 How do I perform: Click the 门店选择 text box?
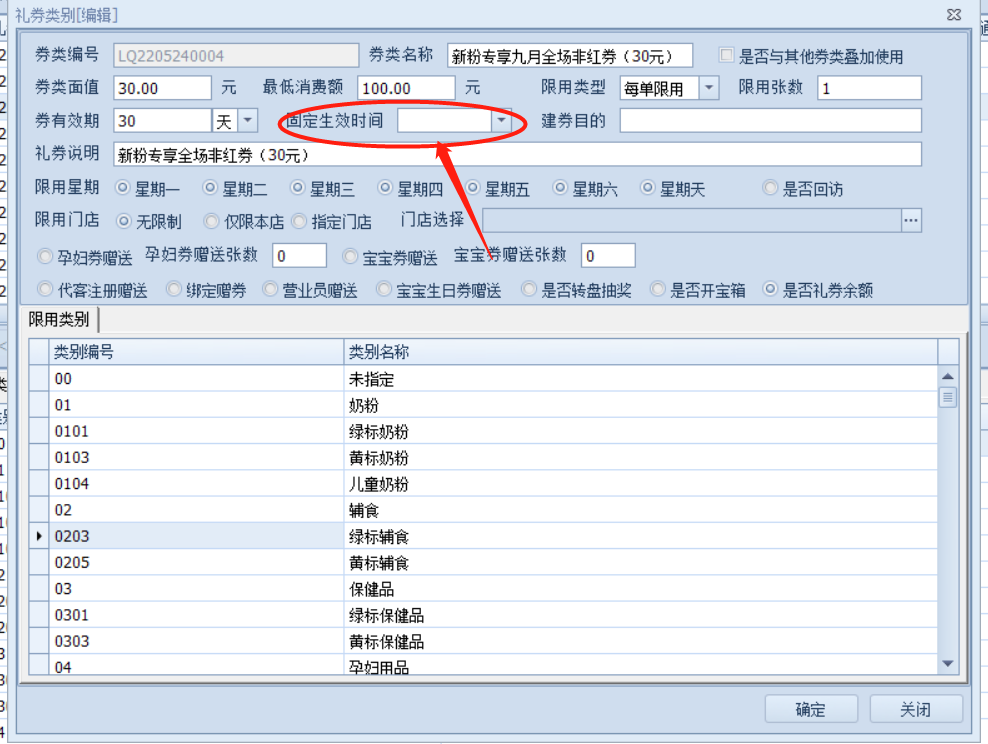[692, 220]
